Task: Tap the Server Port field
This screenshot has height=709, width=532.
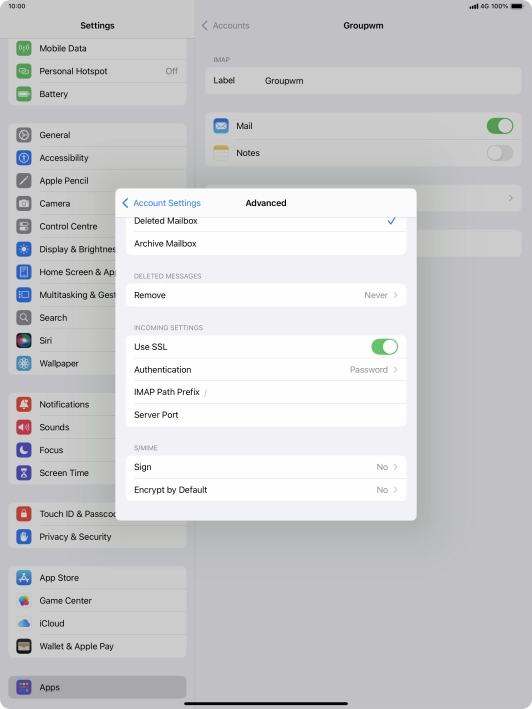Action: [266, 415]
